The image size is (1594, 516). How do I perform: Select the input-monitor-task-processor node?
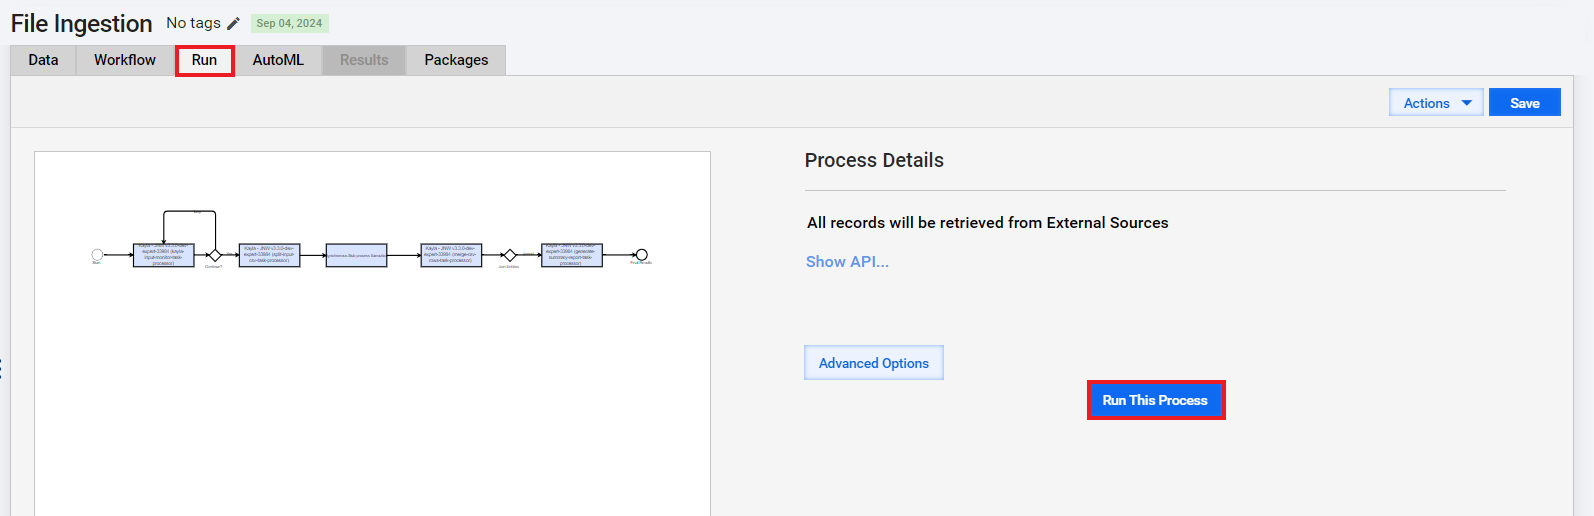pyautogui.click(x=164, y=255)
